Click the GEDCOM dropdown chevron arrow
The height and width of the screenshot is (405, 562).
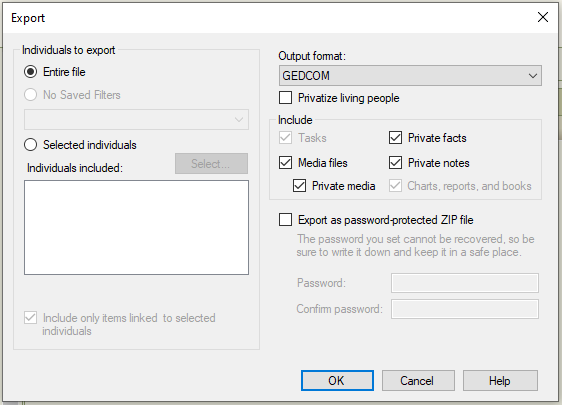tap(533, 76)
